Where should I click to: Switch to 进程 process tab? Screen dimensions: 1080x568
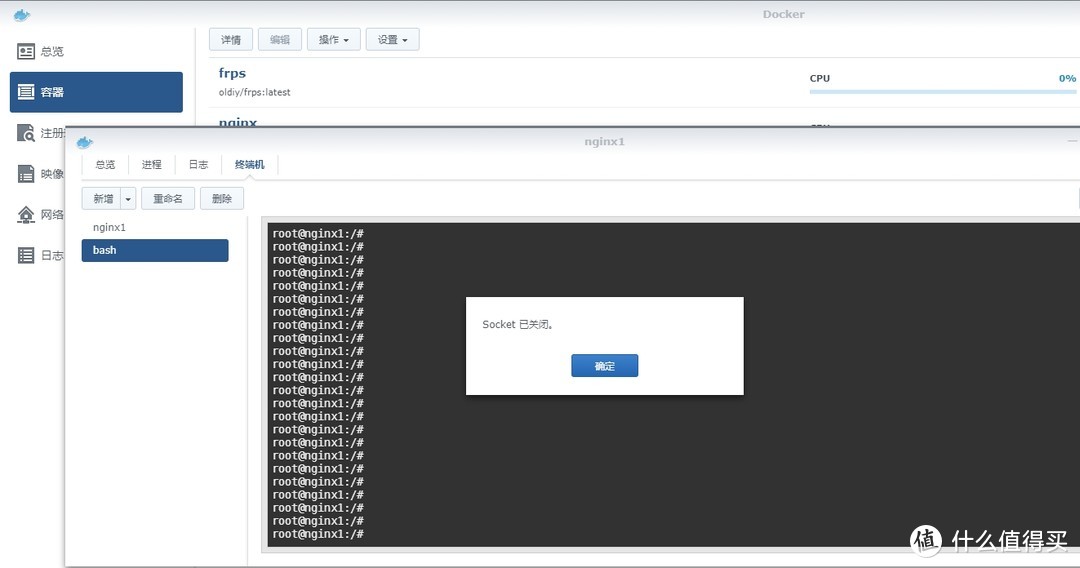152,165
